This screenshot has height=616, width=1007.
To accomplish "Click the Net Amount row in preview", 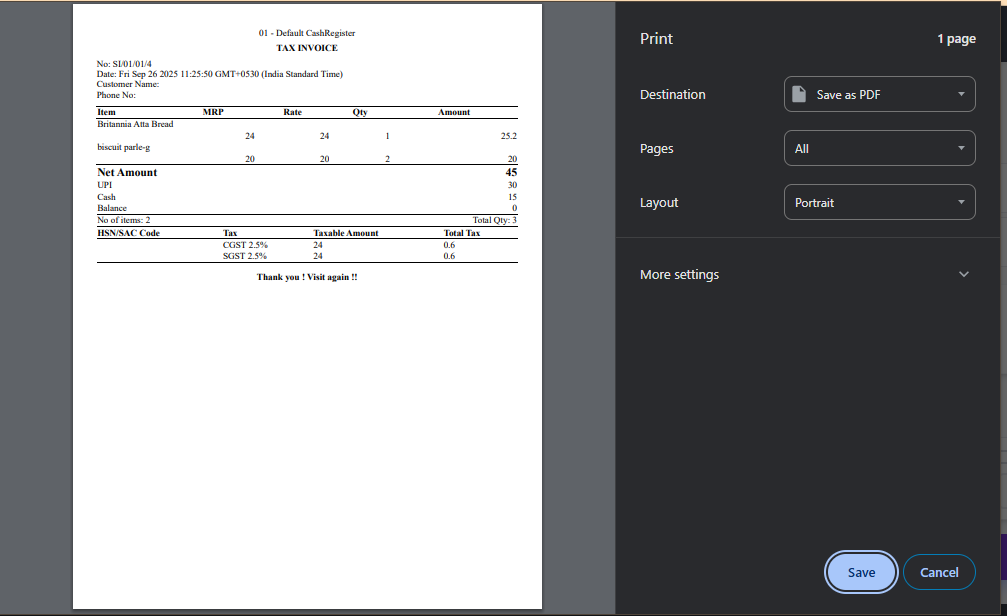I will point(127,173).
